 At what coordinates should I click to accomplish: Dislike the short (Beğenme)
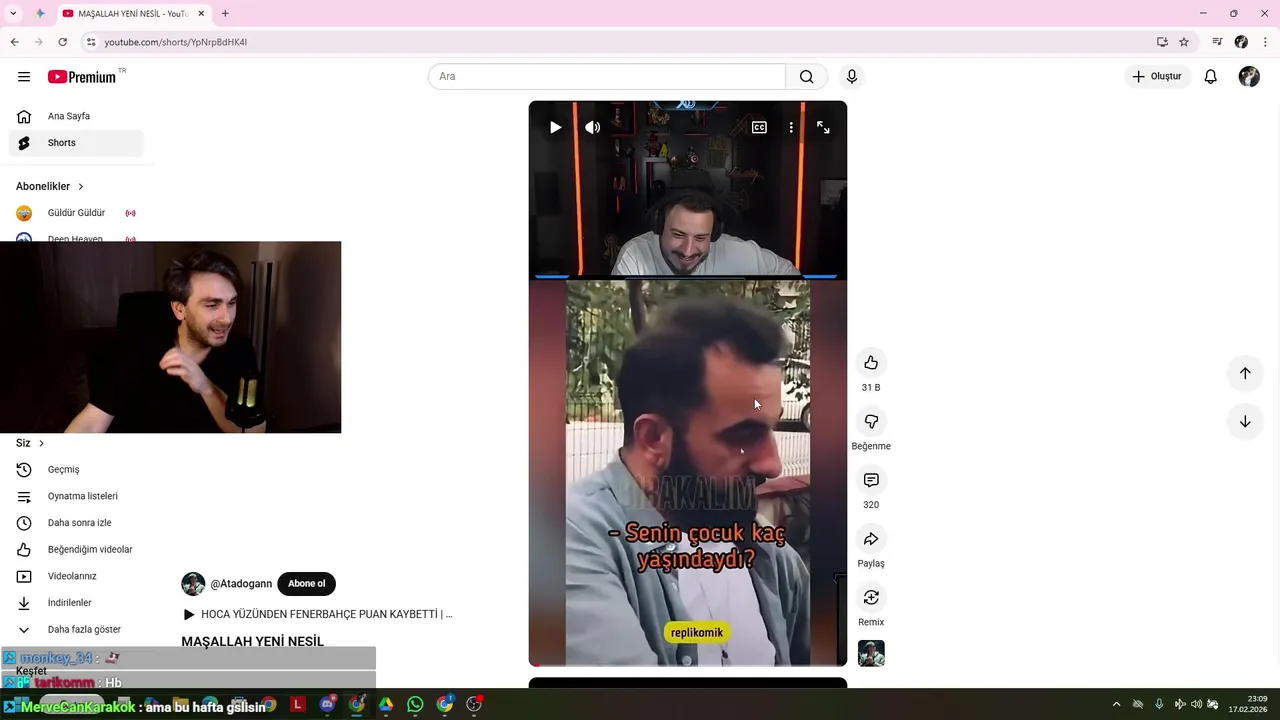(x=871, y=422)
